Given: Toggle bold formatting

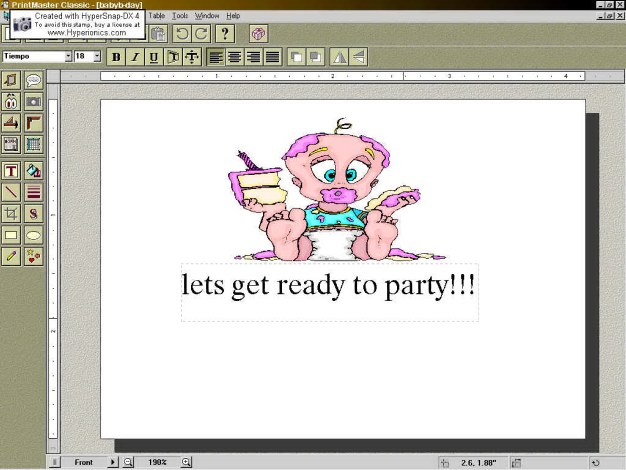Looking at the screenshot, I should pos(116,57).
